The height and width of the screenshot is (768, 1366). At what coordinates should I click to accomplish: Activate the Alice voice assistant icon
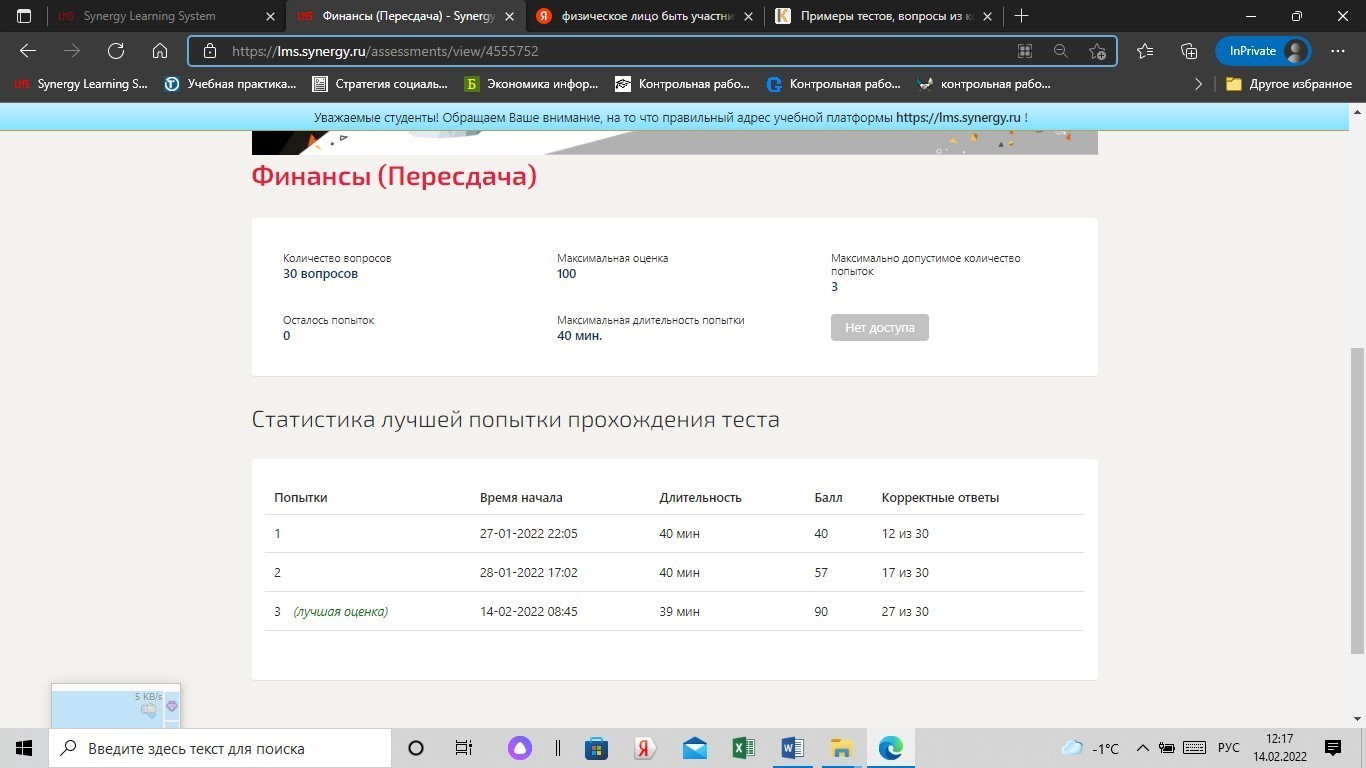pyautogui.click(x=519, y=748)
